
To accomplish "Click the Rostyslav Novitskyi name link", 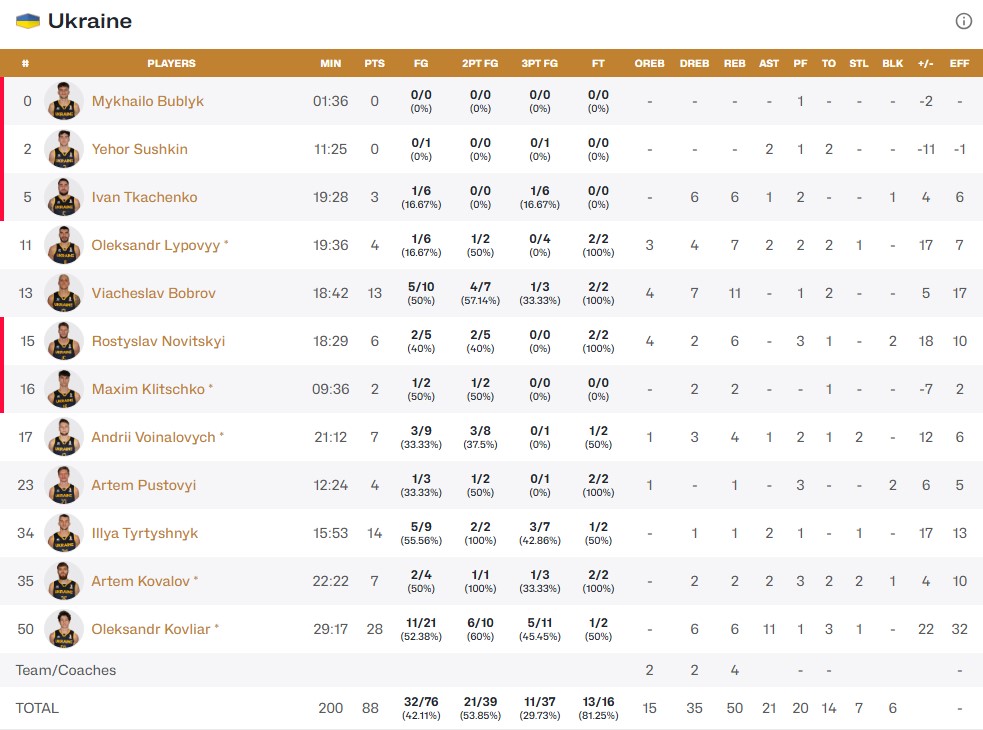I will coord(158,341).
